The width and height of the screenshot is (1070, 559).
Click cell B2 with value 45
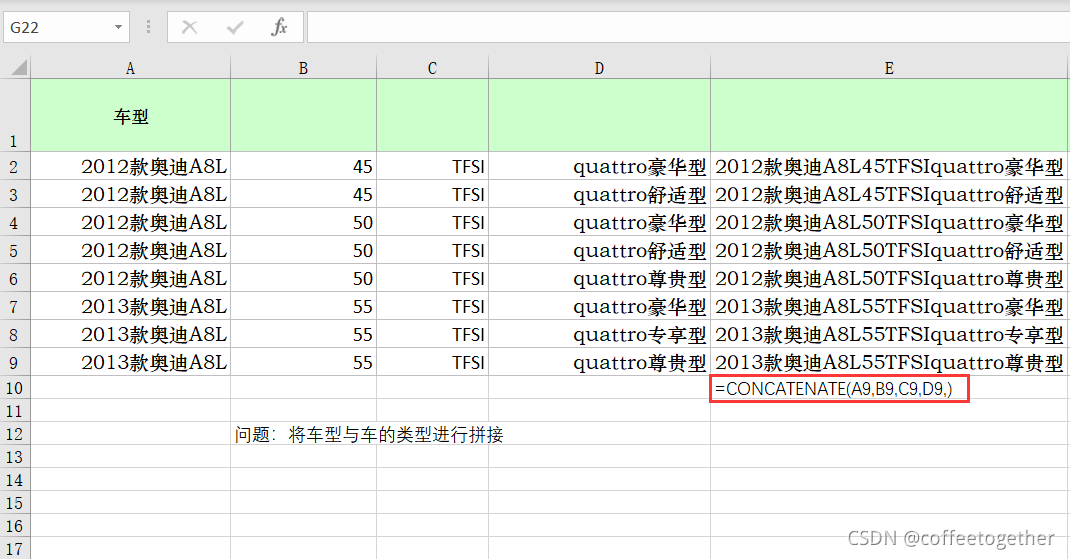[304, 166]
